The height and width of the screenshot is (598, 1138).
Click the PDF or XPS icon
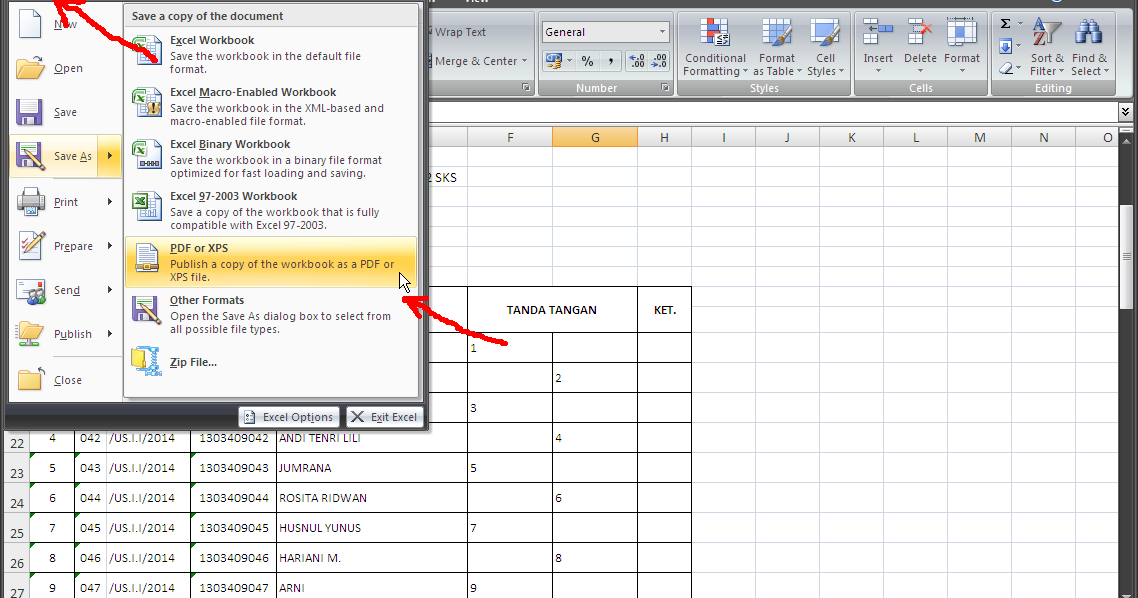click(147, 258)
